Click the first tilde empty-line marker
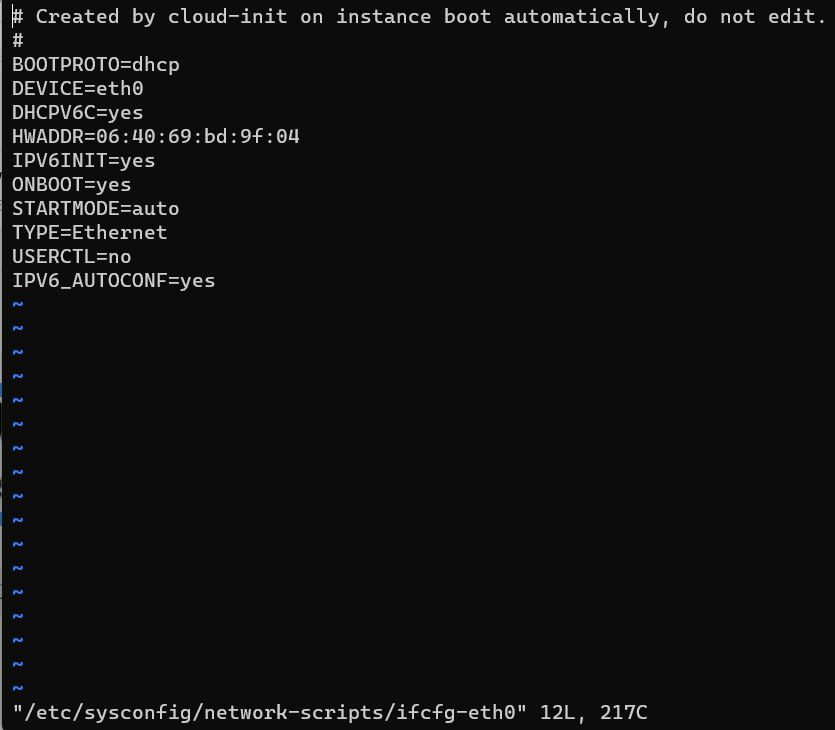 [x=18, y=304]
